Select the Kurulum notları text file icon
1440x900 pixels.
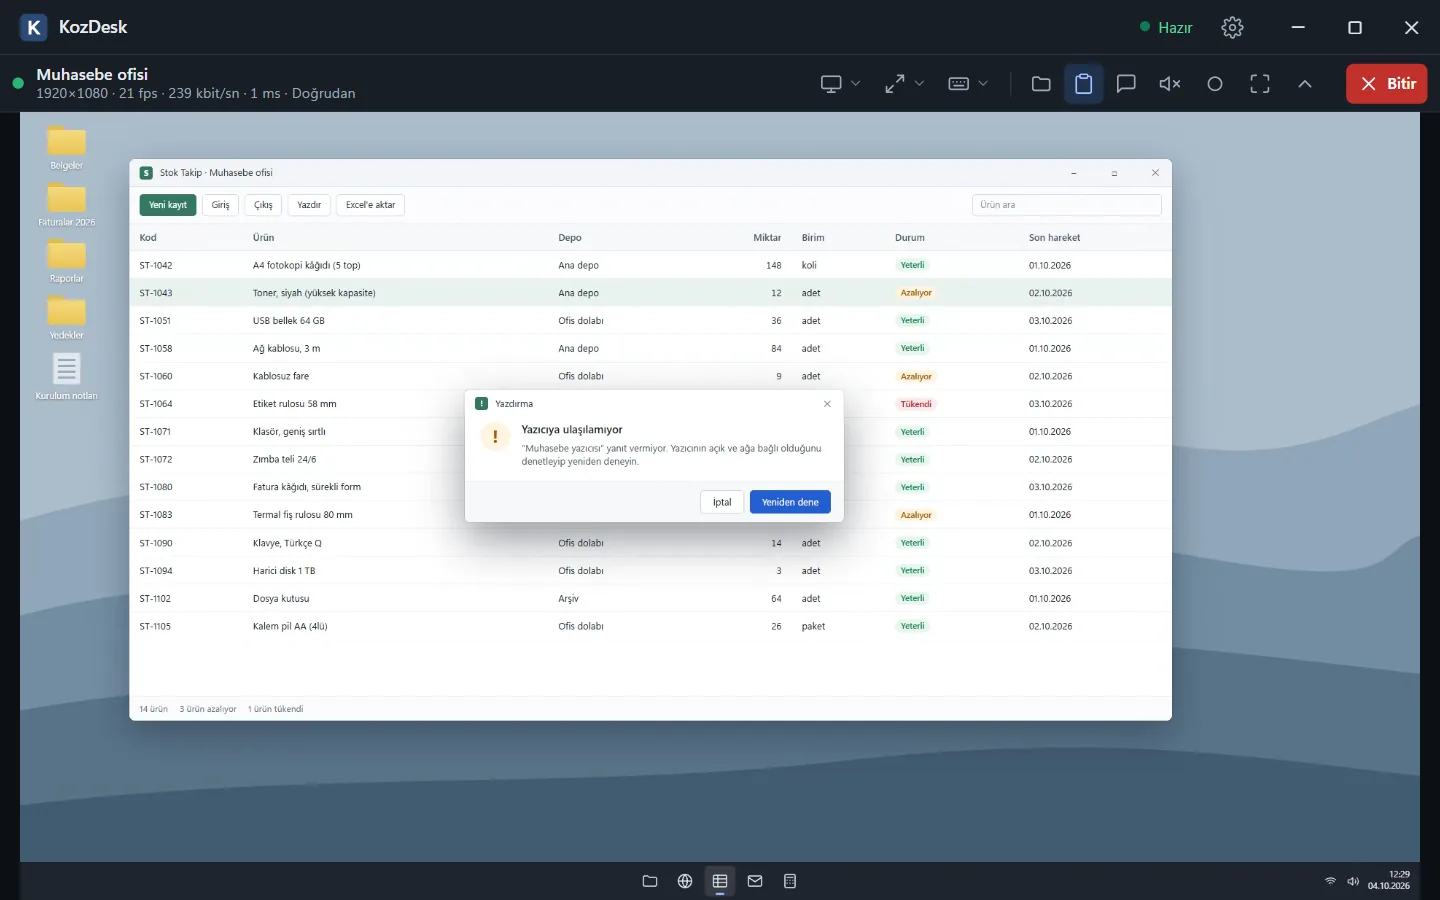pyautogui.click(x=67, y=376)
